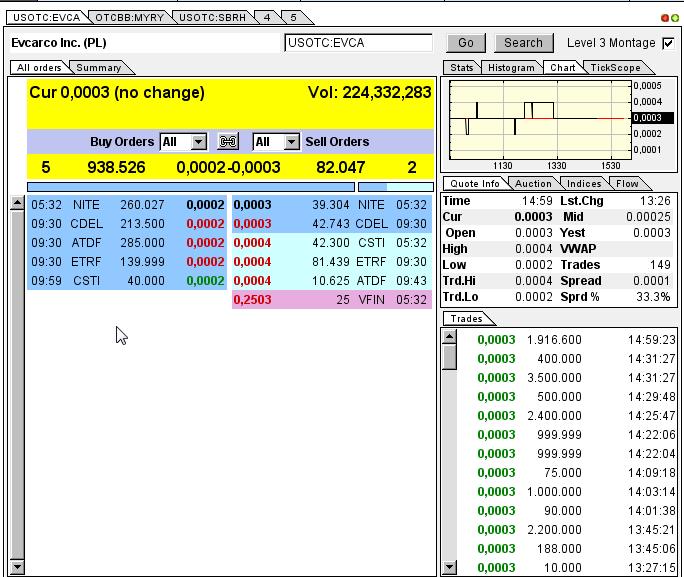This screenshot has width=684, height=577.
Task: Toggle the Level 3 Montage checkbox
Action: point(668,43)
